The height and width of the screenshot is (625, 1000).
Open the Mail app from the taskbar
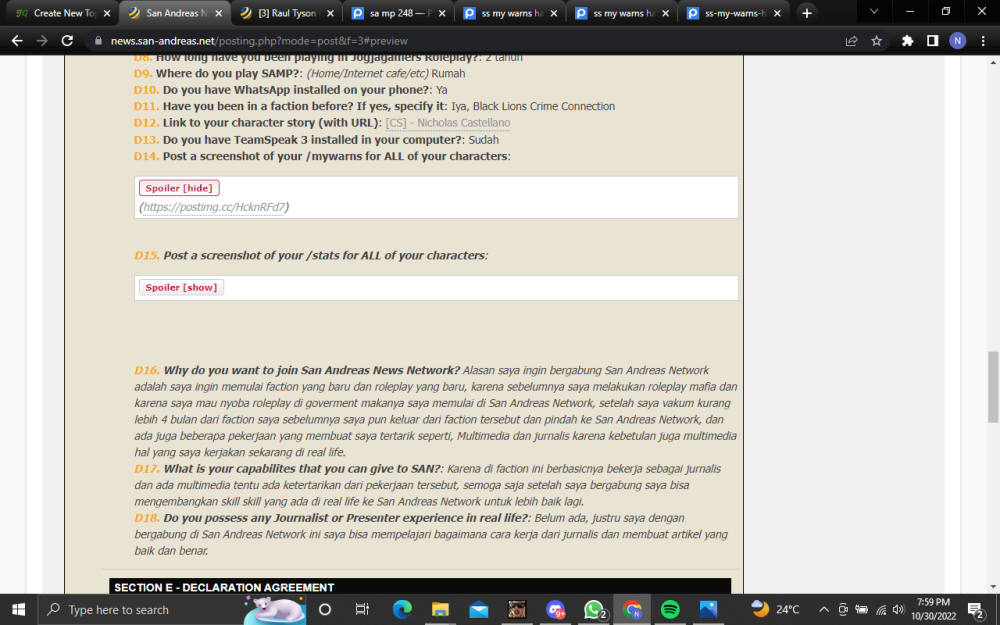(x=478, y=610)
